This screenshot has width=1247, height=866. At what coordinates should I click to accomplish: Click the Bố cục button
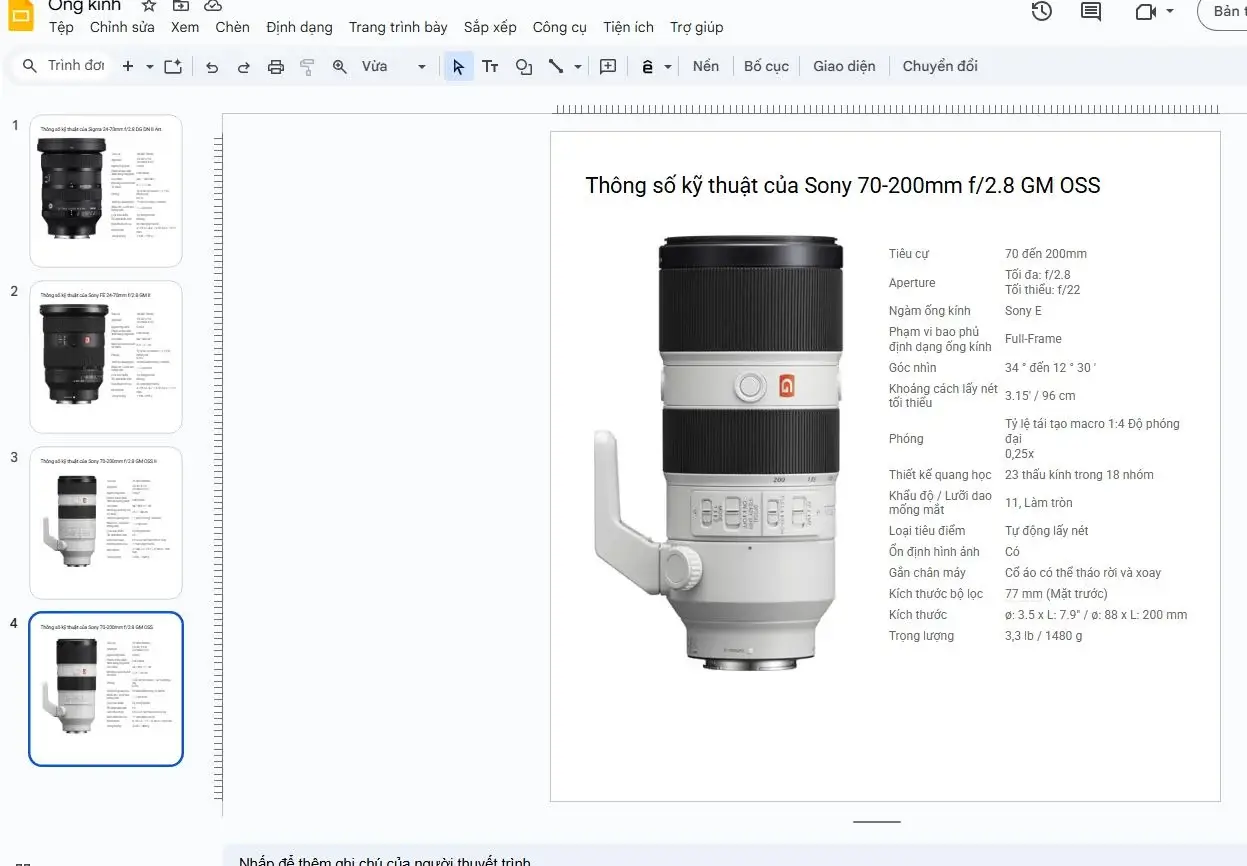click(x=766, y=67)
